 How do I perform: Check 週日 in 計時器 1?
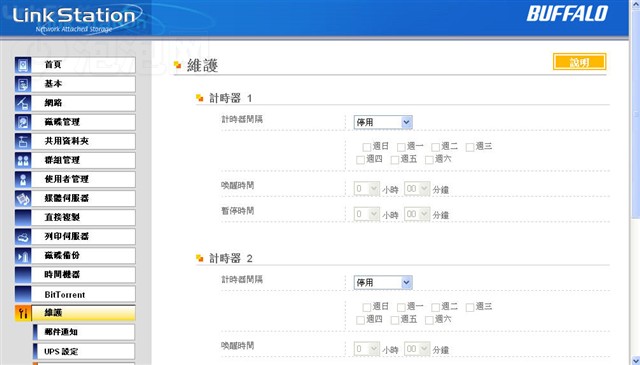point(367,147)
